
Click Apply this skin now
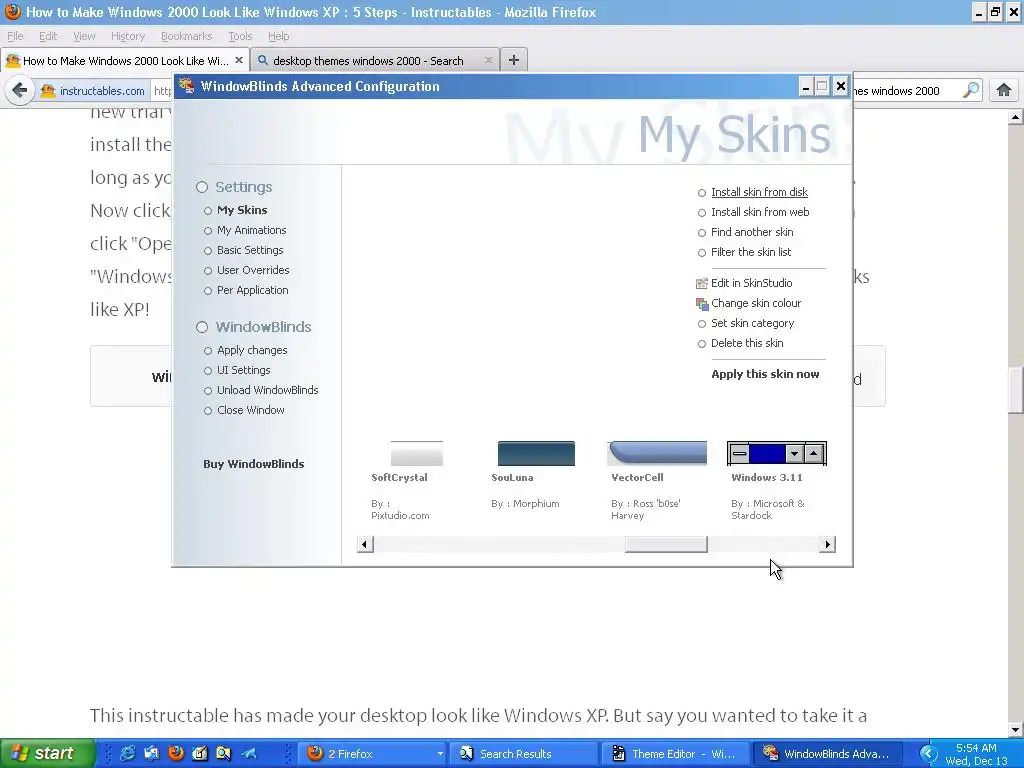coord(765,374)
